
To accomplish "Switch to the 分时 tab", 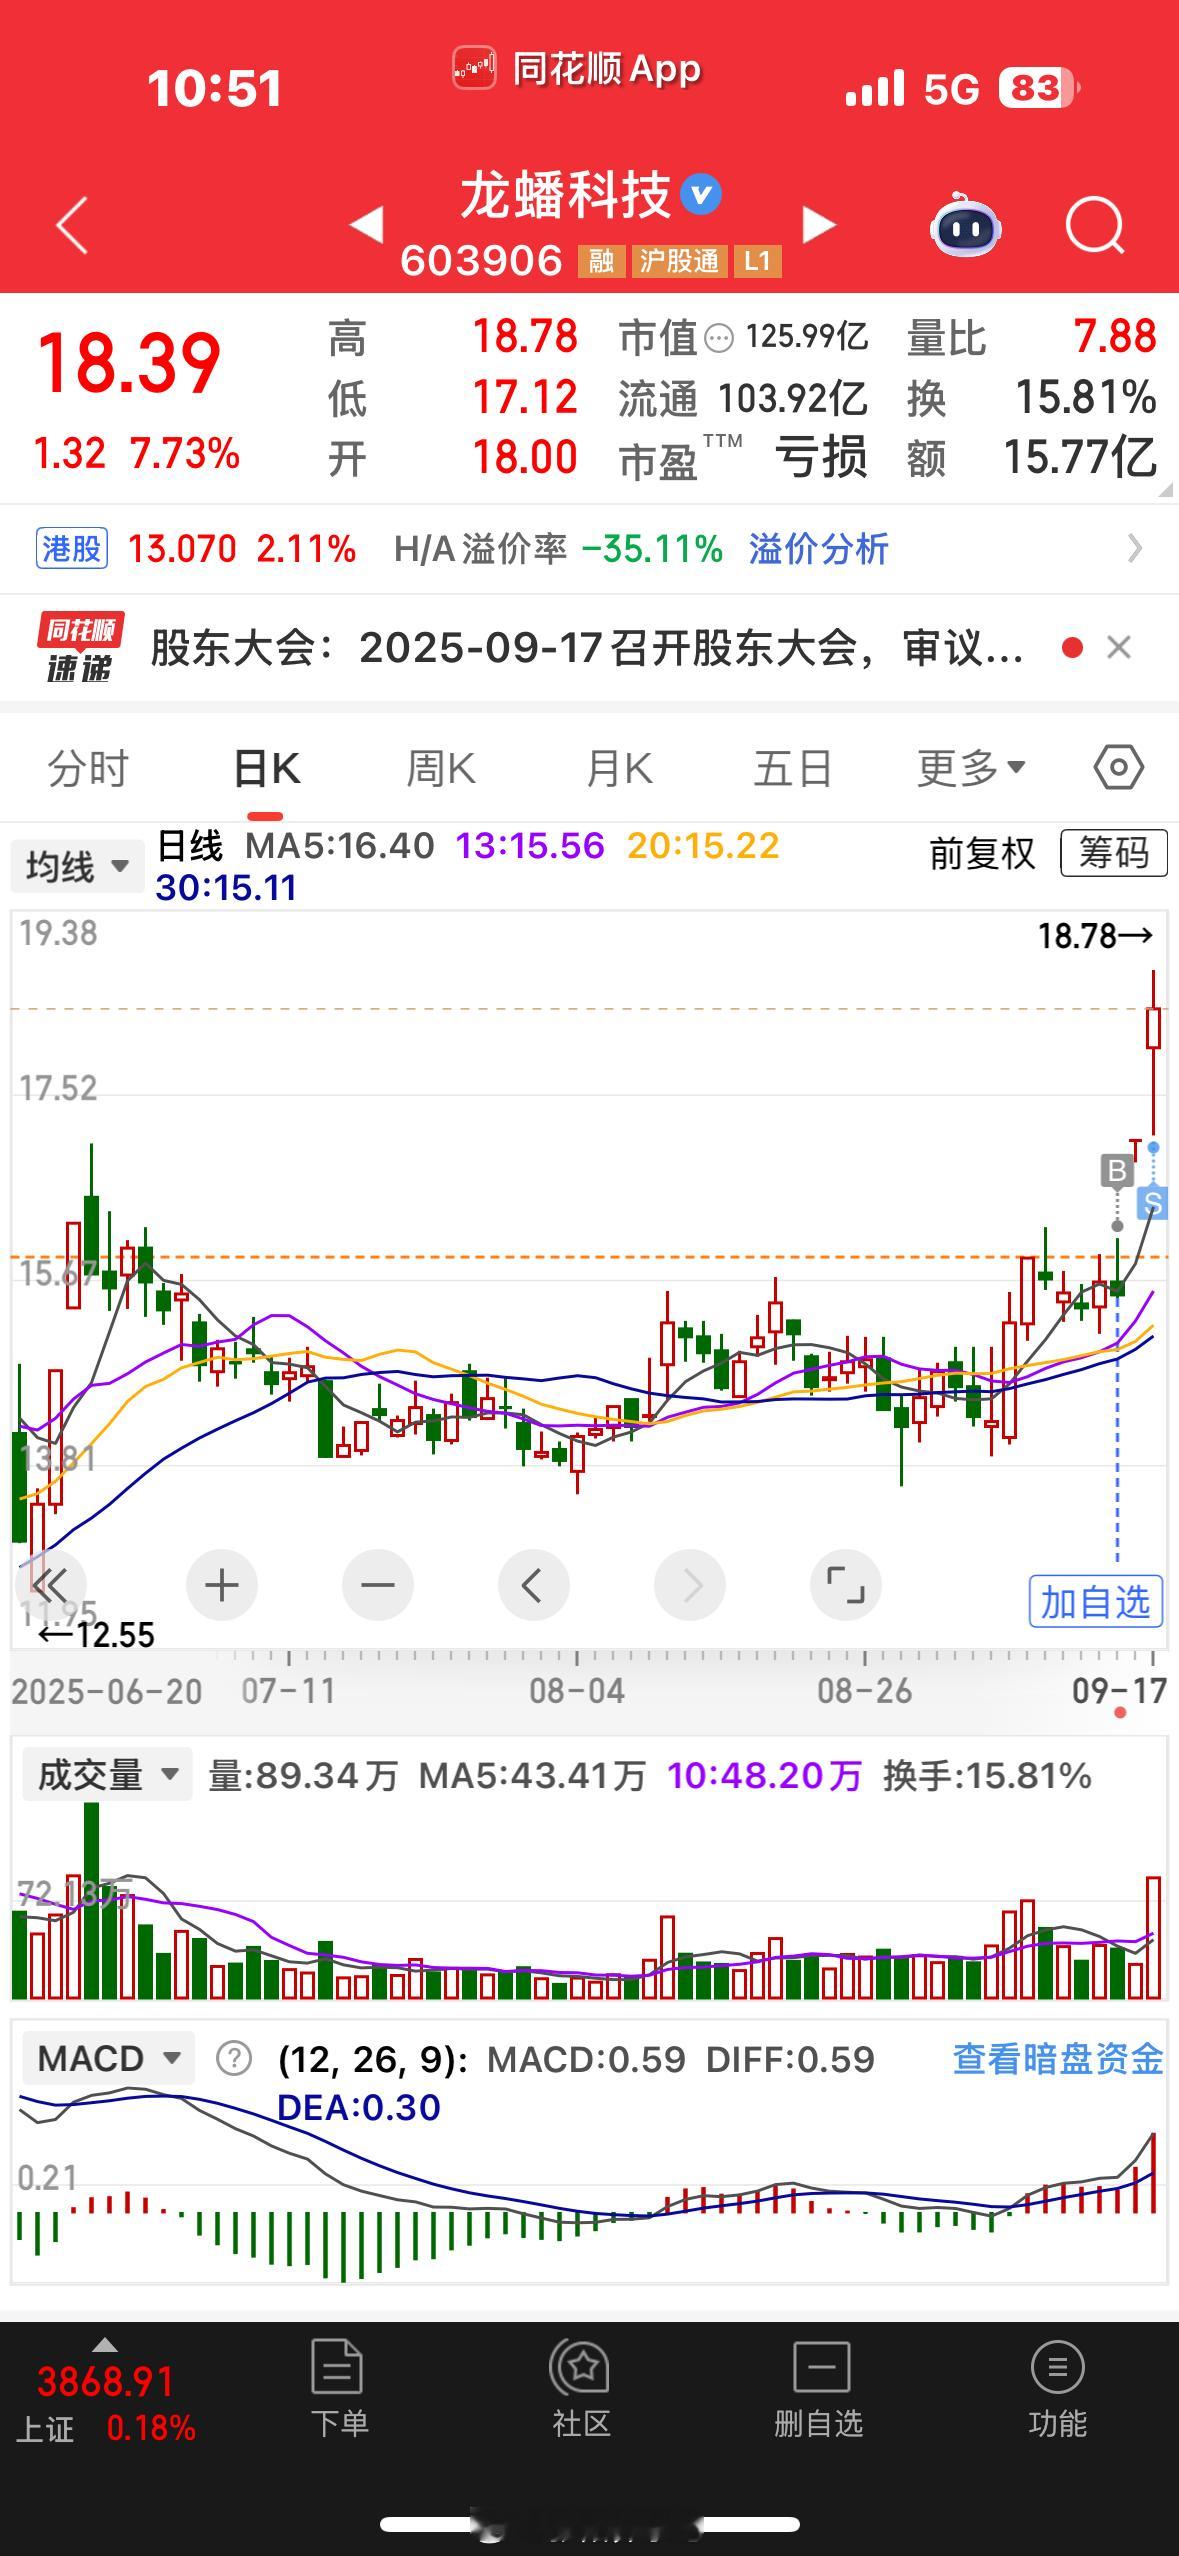I will [88, 769].
